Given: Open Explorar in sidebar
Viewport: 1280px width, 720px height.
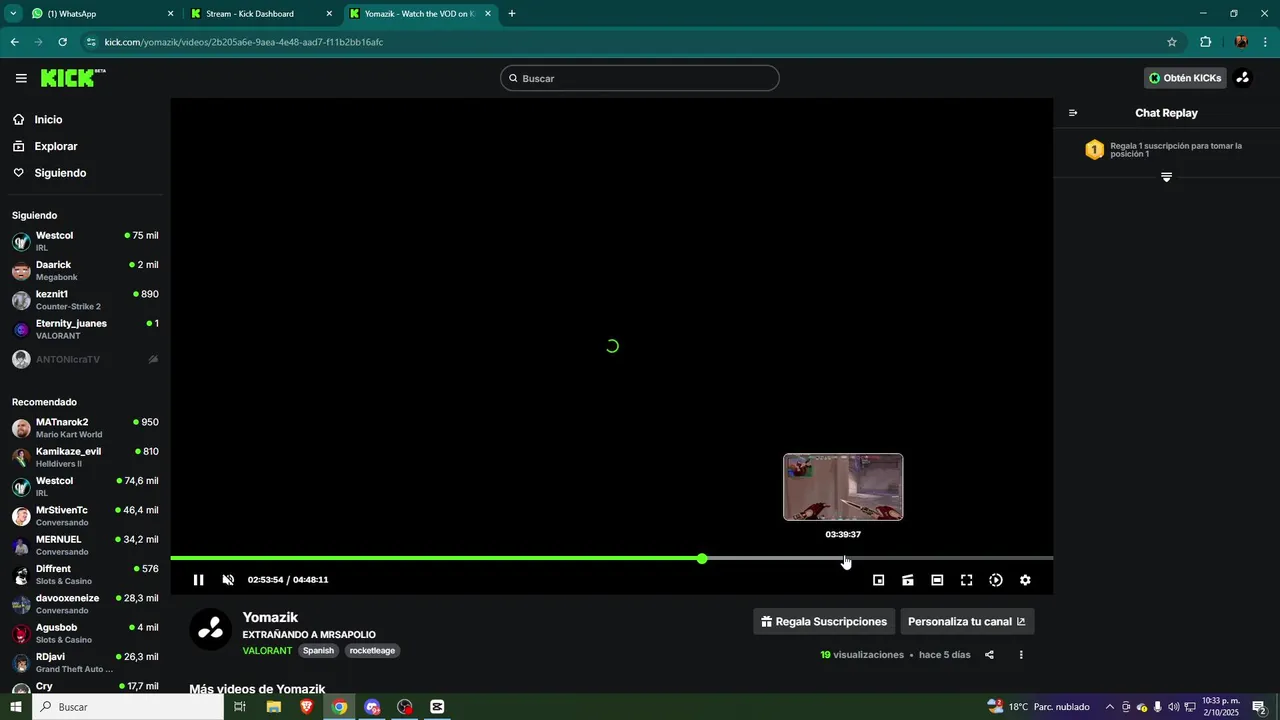Looking at the screenshot, I should tap(55, 146).
